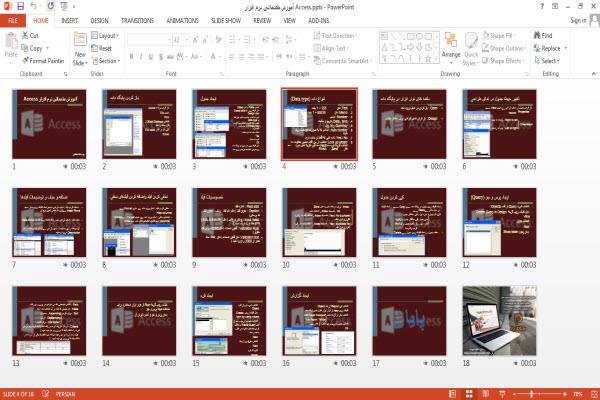This screenshot has height=400, width=600.
Task: Select slide 5 thumbnail
Action: pos(409,124)
